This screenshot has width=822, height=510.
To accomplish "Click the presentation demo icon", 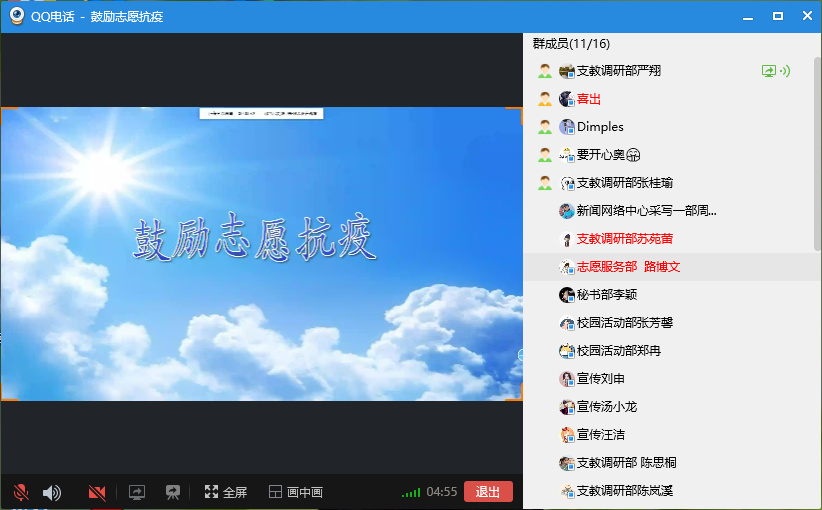I will click(172, 492).
